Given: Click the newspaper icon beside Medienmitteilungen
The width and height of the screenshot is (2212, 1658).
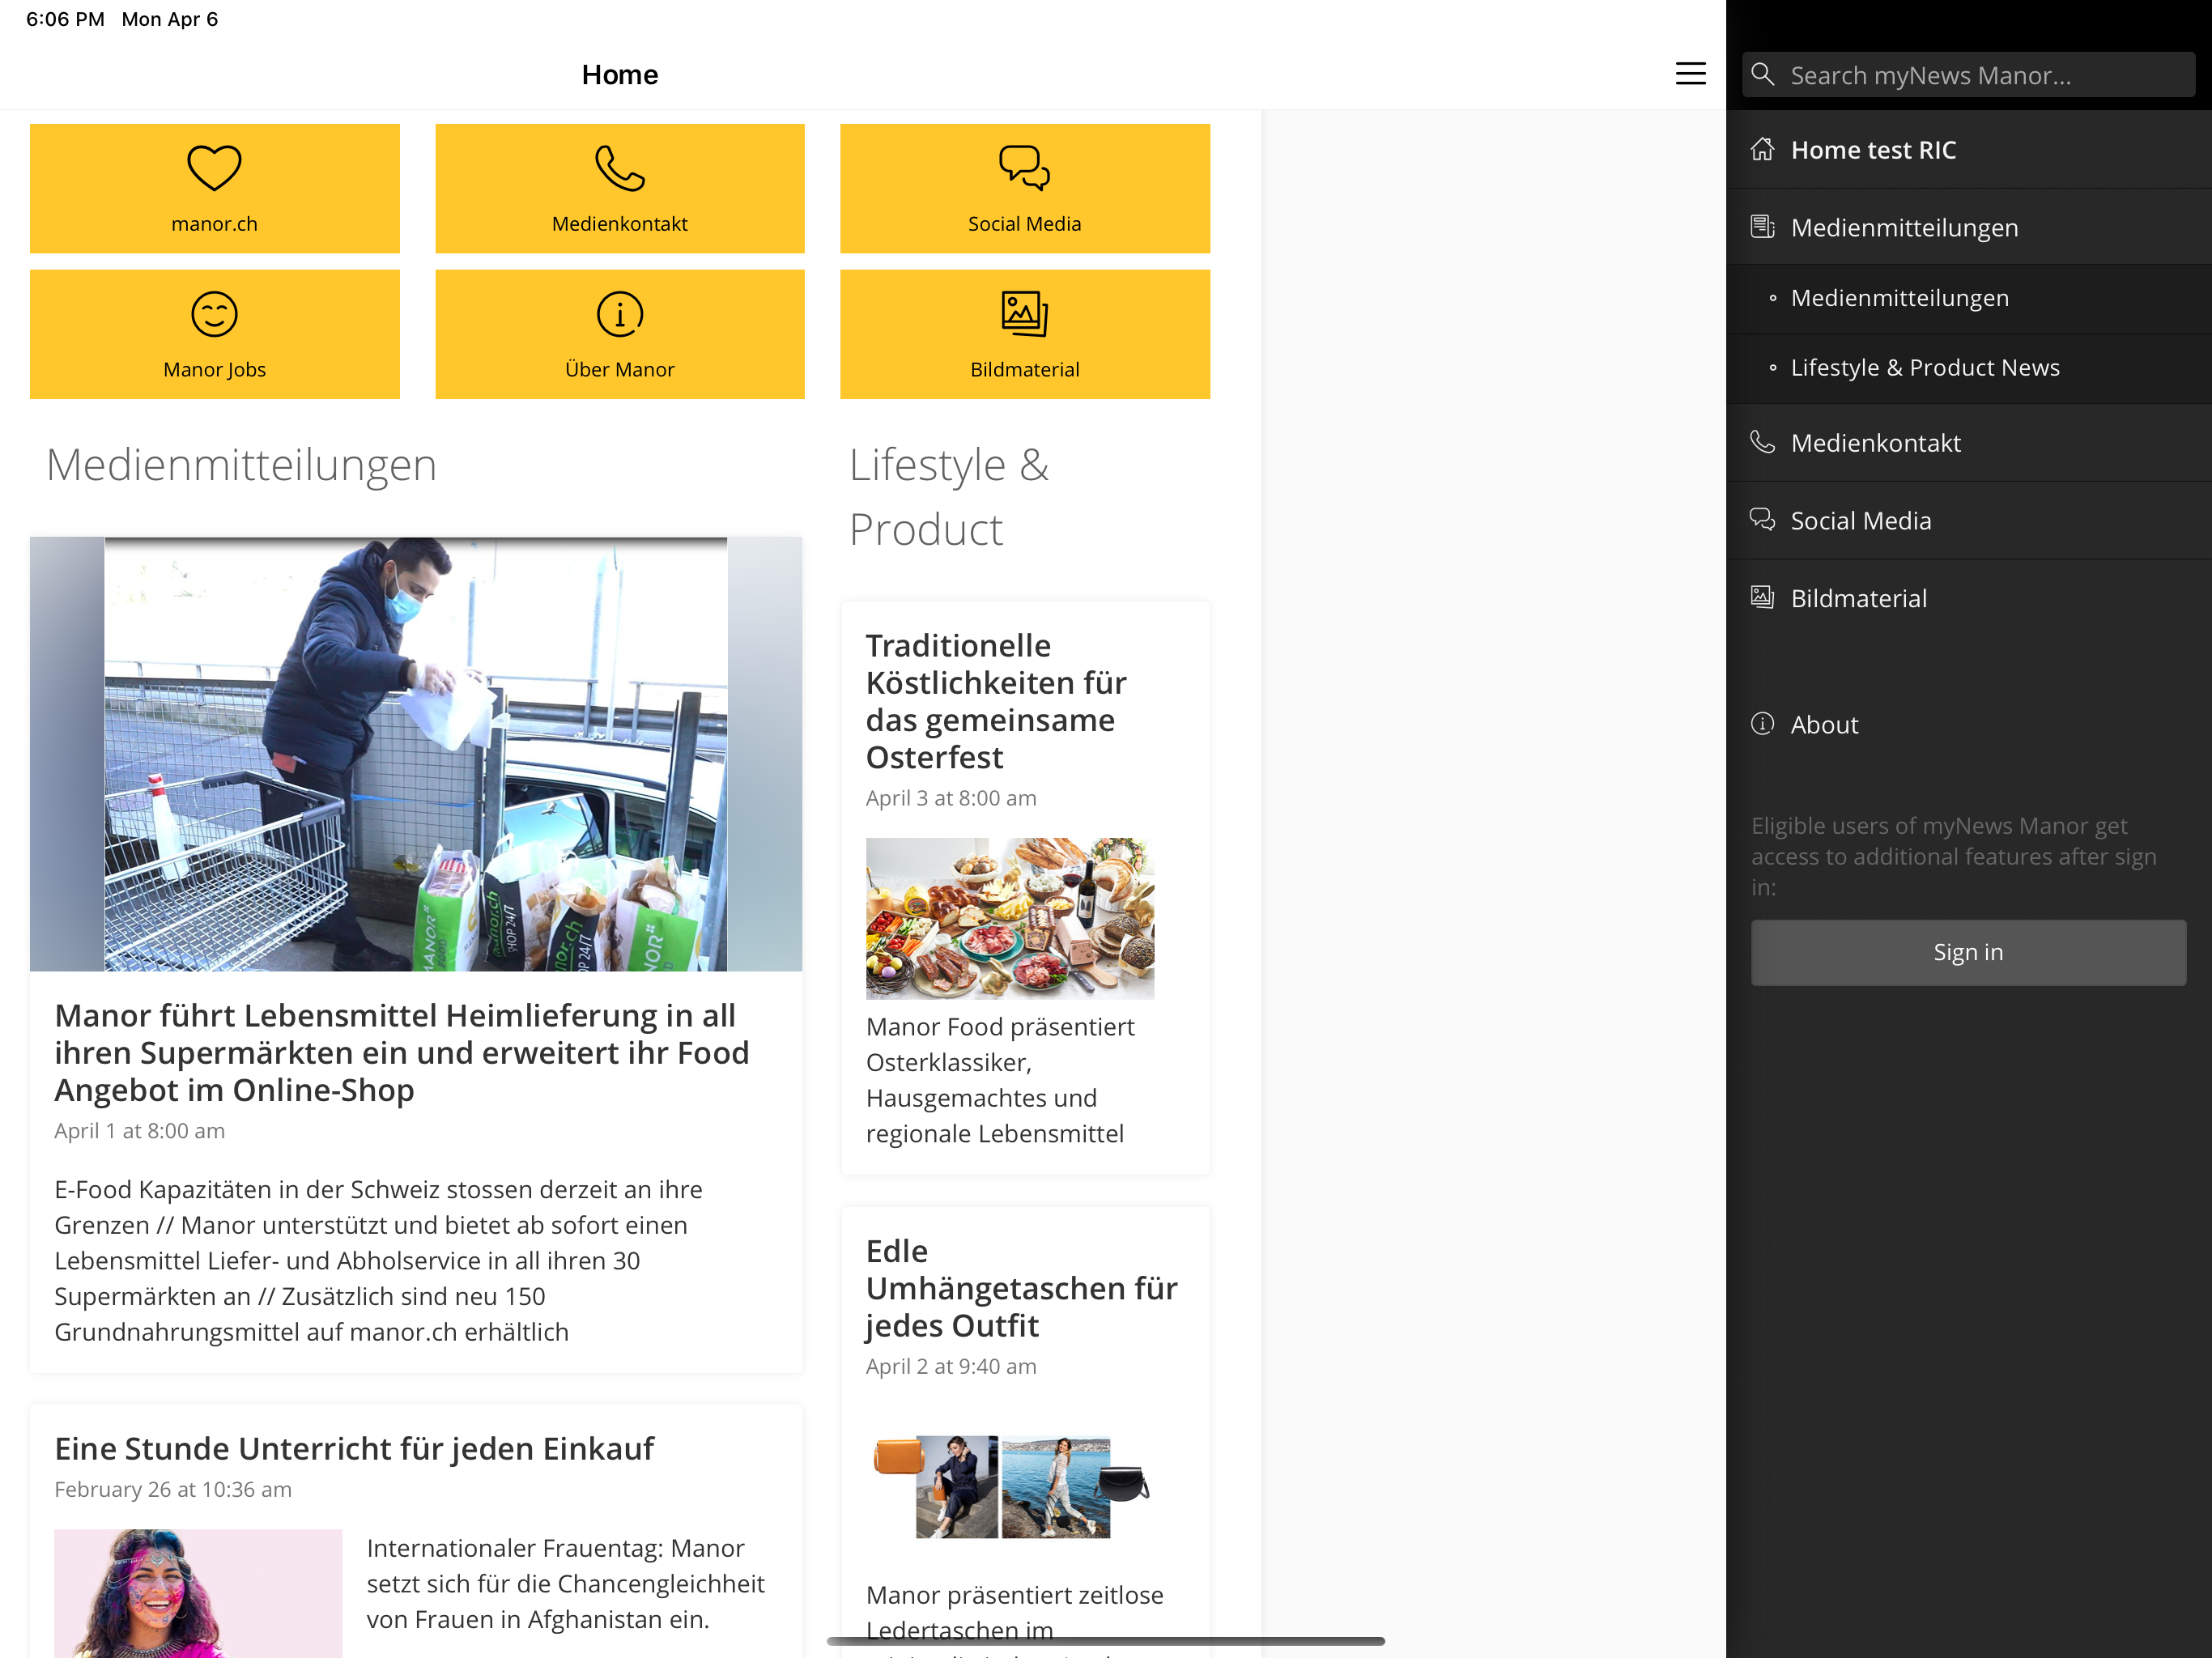Looking at the screenshot, I should coord(1763,227).
